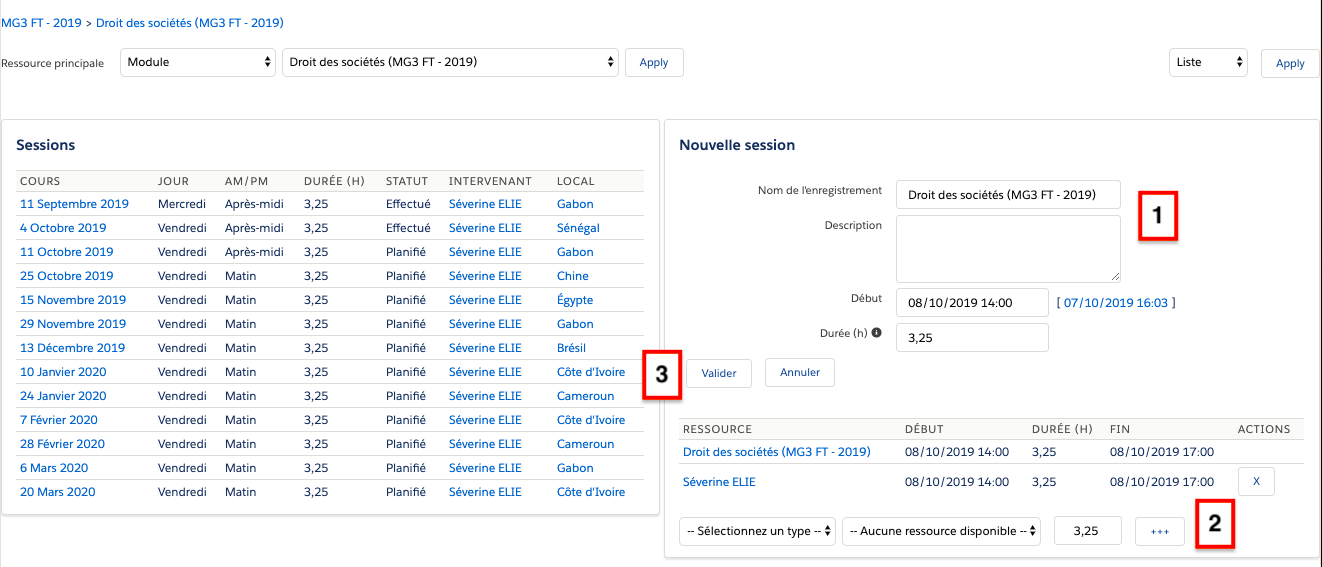Click Apply next to the Liste dropdown

pos(1289,63)
